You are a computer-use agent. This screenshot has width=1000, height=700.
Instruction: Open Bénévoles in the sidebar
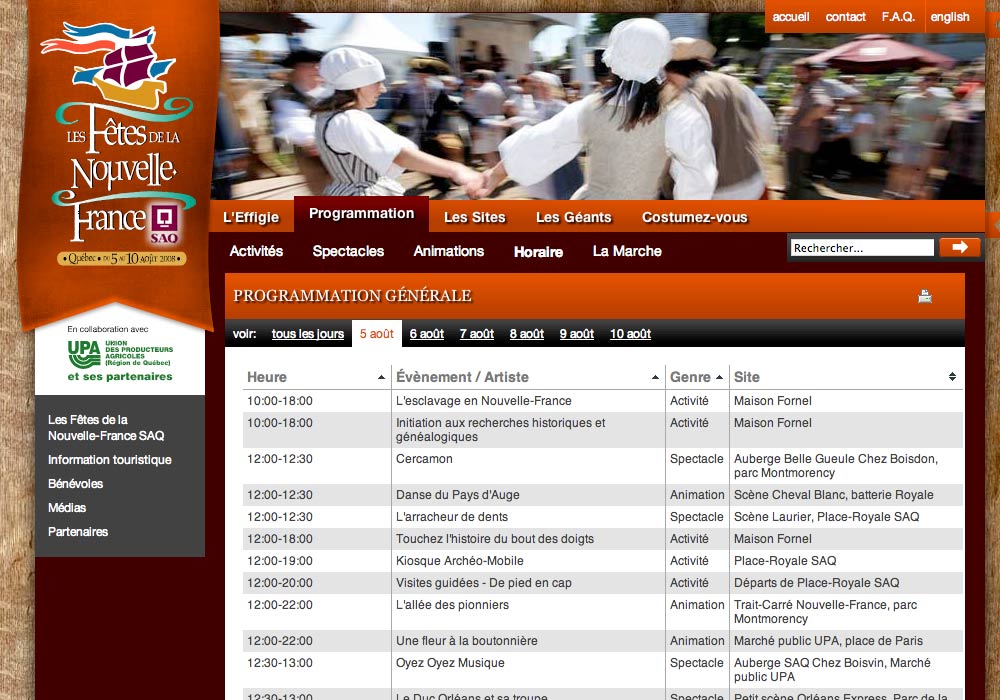(x=76, y=484)
